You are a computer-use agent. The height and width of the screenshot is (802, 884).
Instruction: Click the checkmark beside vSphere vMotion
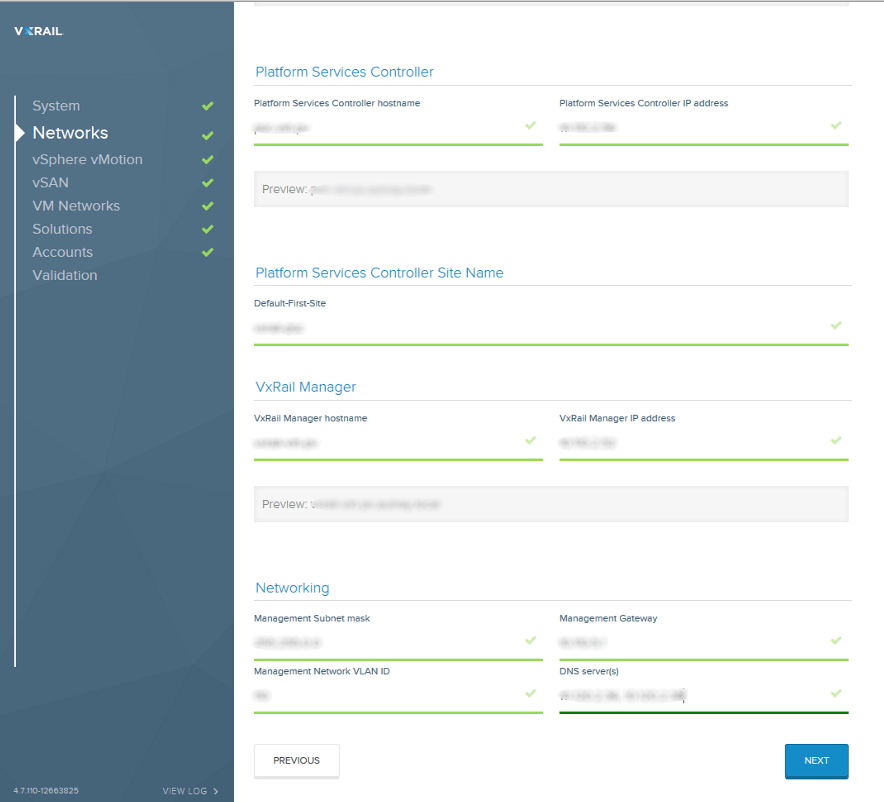click(207, 160)
